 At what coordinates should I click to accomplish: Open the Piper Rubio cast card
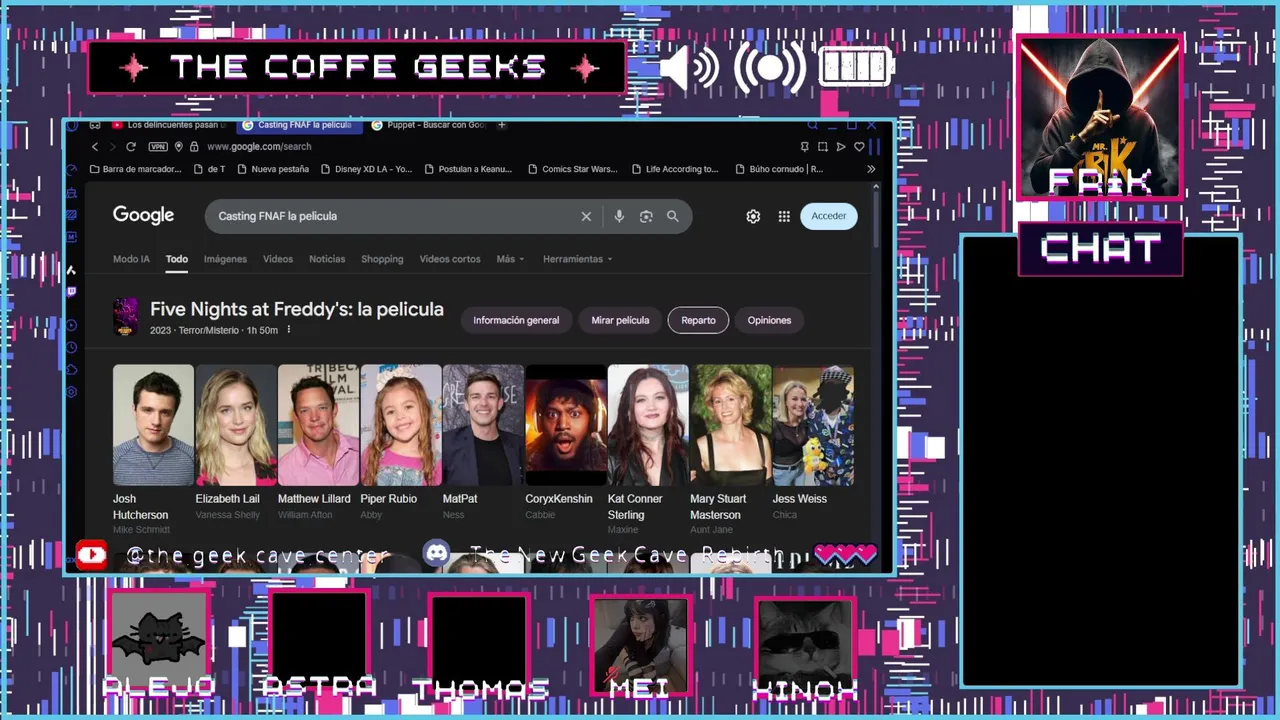401,442
